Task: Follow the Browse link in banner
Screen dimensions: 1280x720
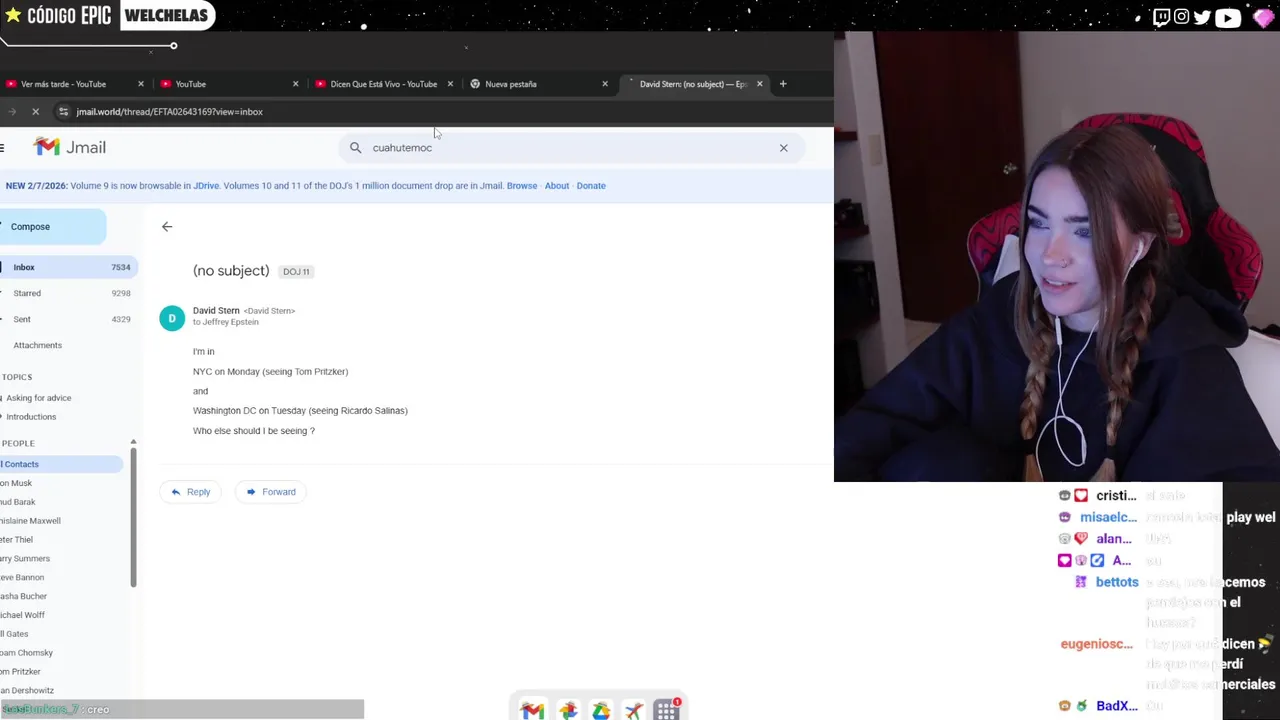Action: click(521, 186)
